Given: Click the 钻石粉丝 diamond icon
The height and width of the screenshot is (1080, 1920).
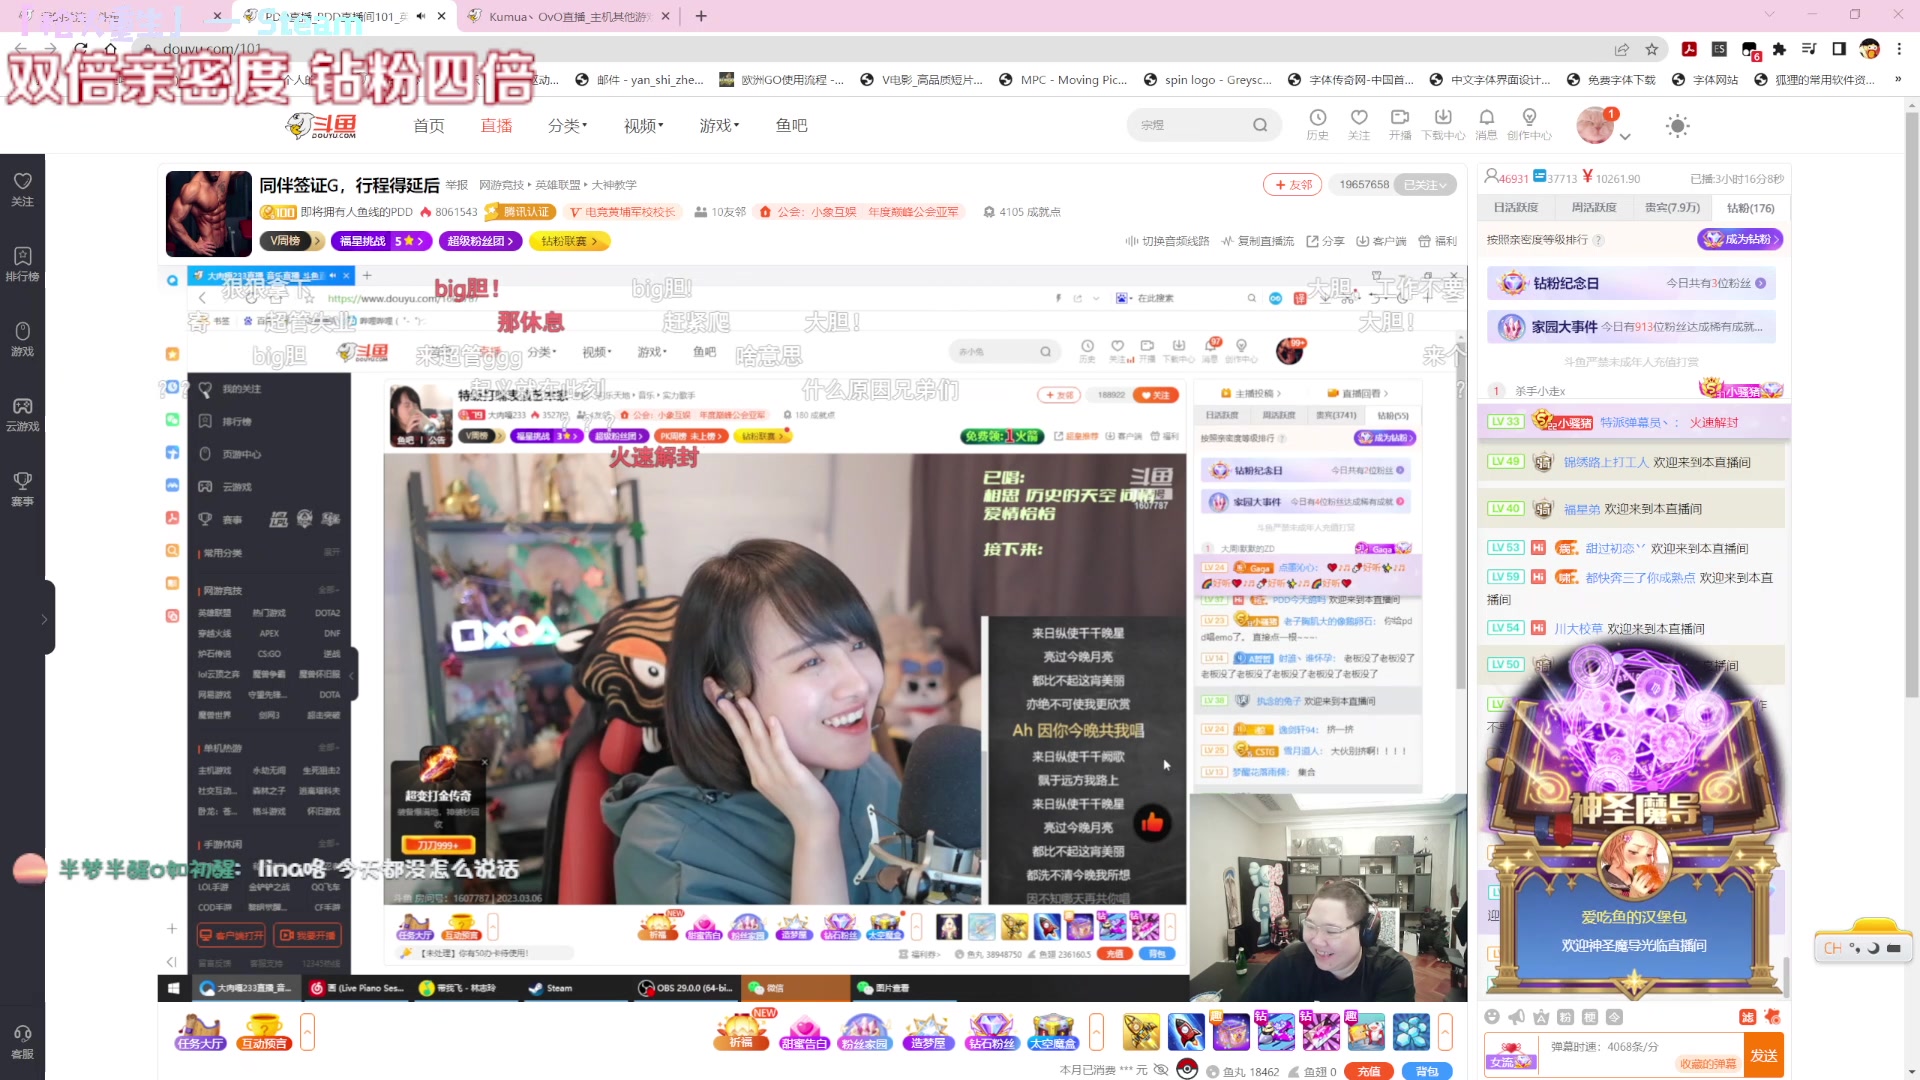Looking at the screenshot, I should coord(991,1031).
